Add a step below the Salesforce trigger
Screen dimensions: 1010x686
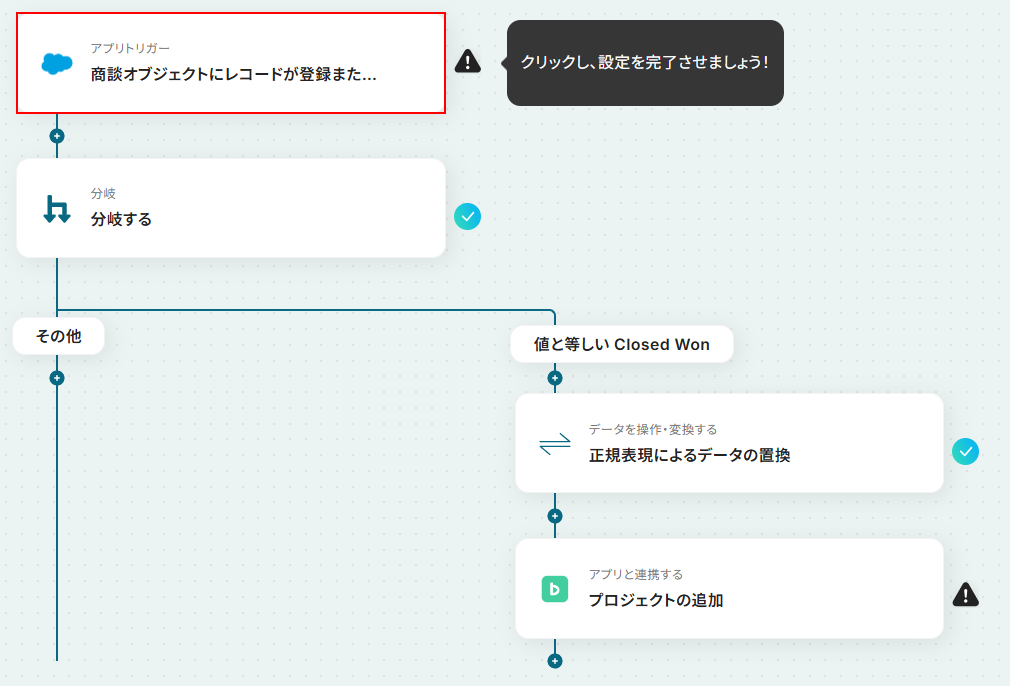point(57,136)
